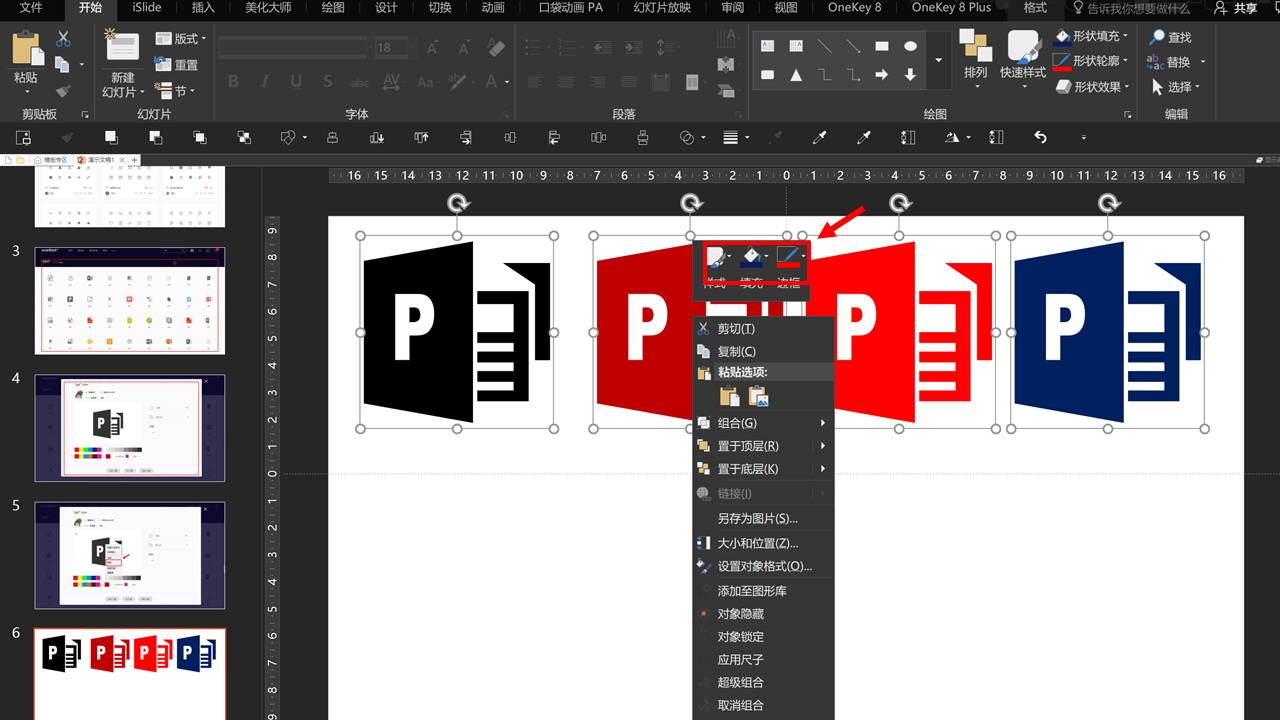Choose 复制(C) in the context menu
The width and height of the screenshot is (1280, 720).
[763, 351]
